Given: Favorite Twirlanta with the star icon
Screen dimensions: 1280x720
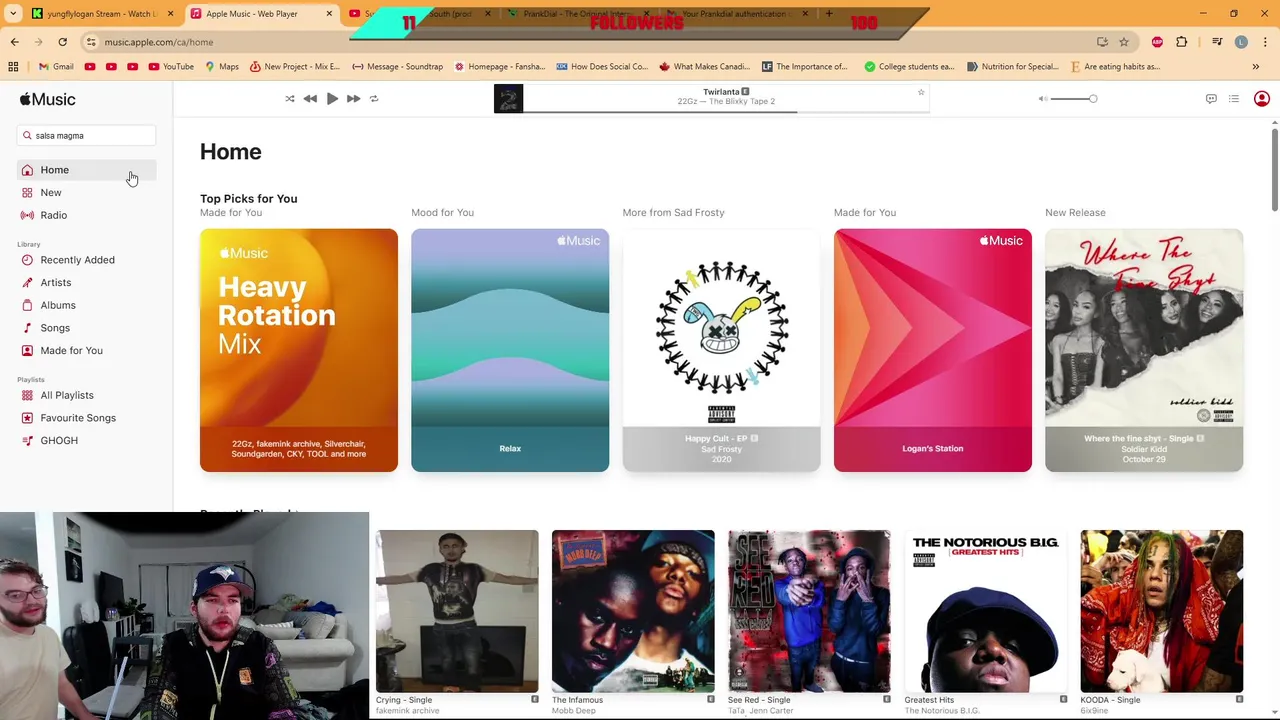Looking at the screenshot, I should coord(921,93).
